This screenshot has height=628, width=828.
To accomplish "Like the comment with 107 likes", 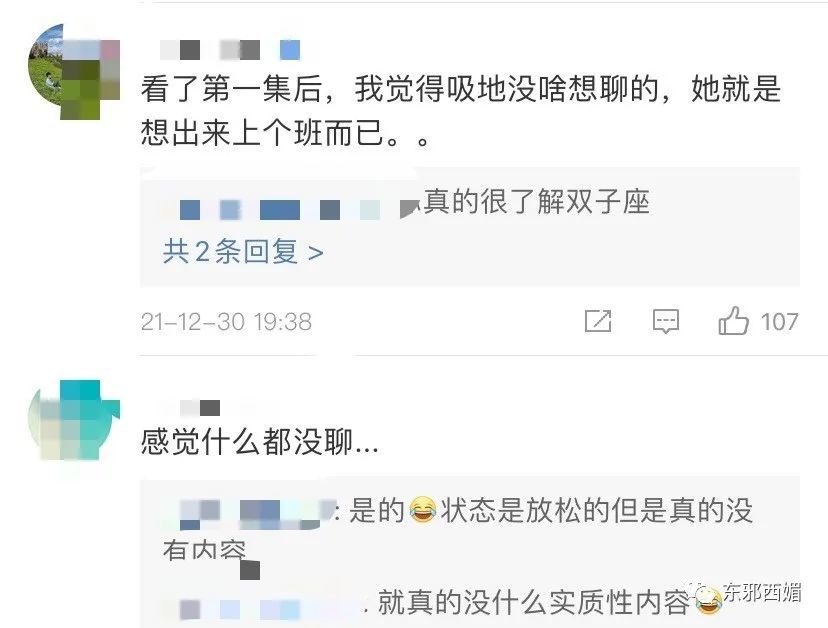I will [x=733, y=321].
